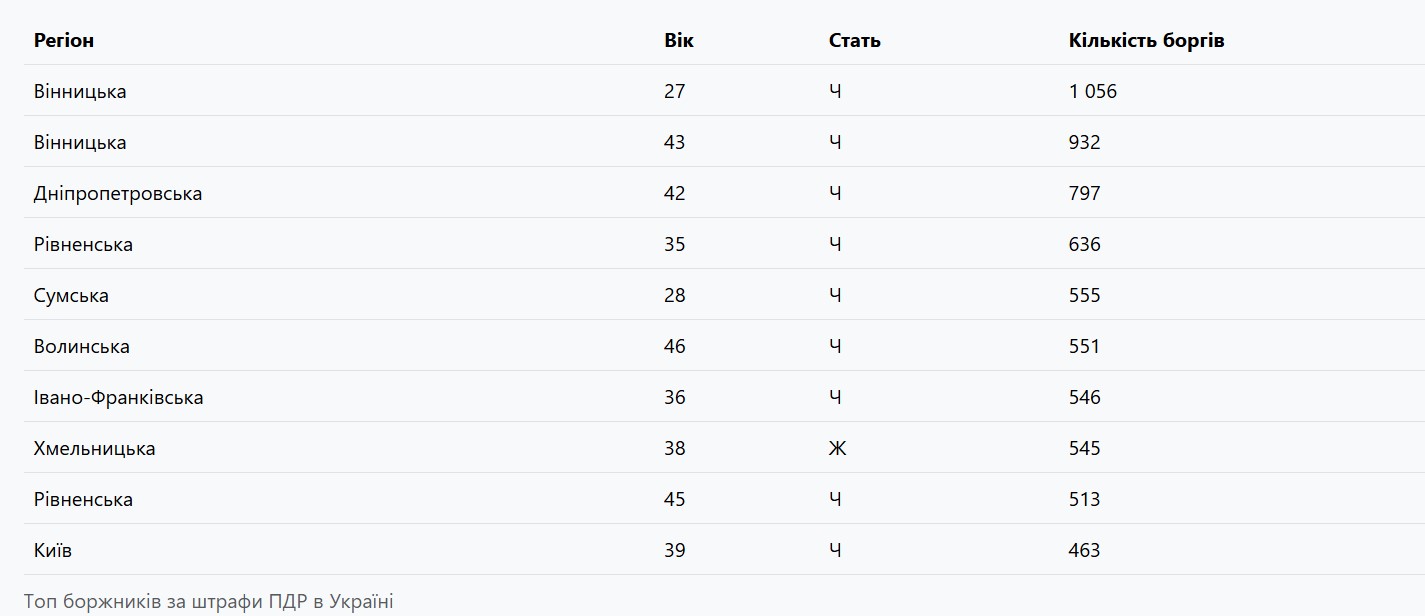Click the Кількість боргів column header
The width and height of the screenshot is (1425, 616).
(x=1146, y=41)
